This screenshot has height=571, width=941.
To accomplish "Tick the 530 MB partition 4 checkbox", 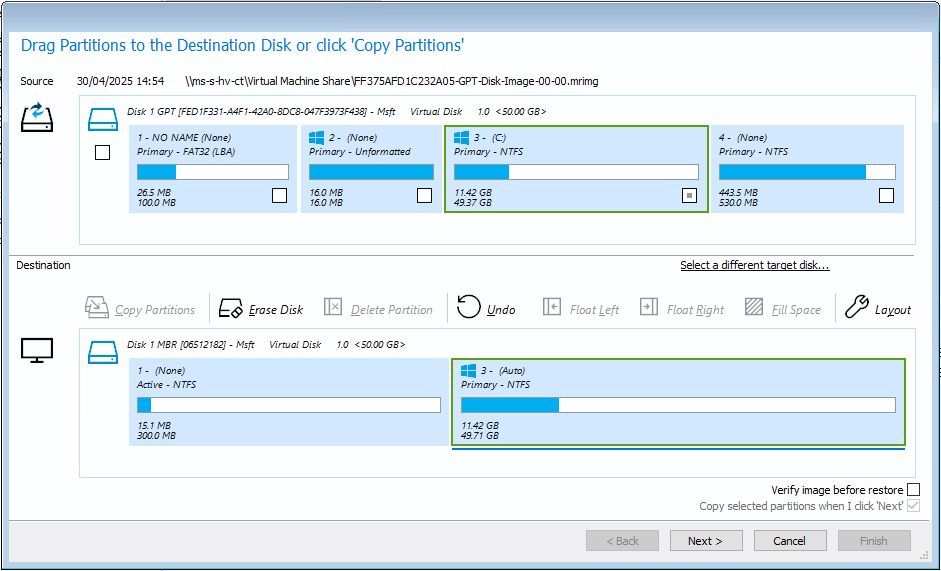I will point(886,196).
